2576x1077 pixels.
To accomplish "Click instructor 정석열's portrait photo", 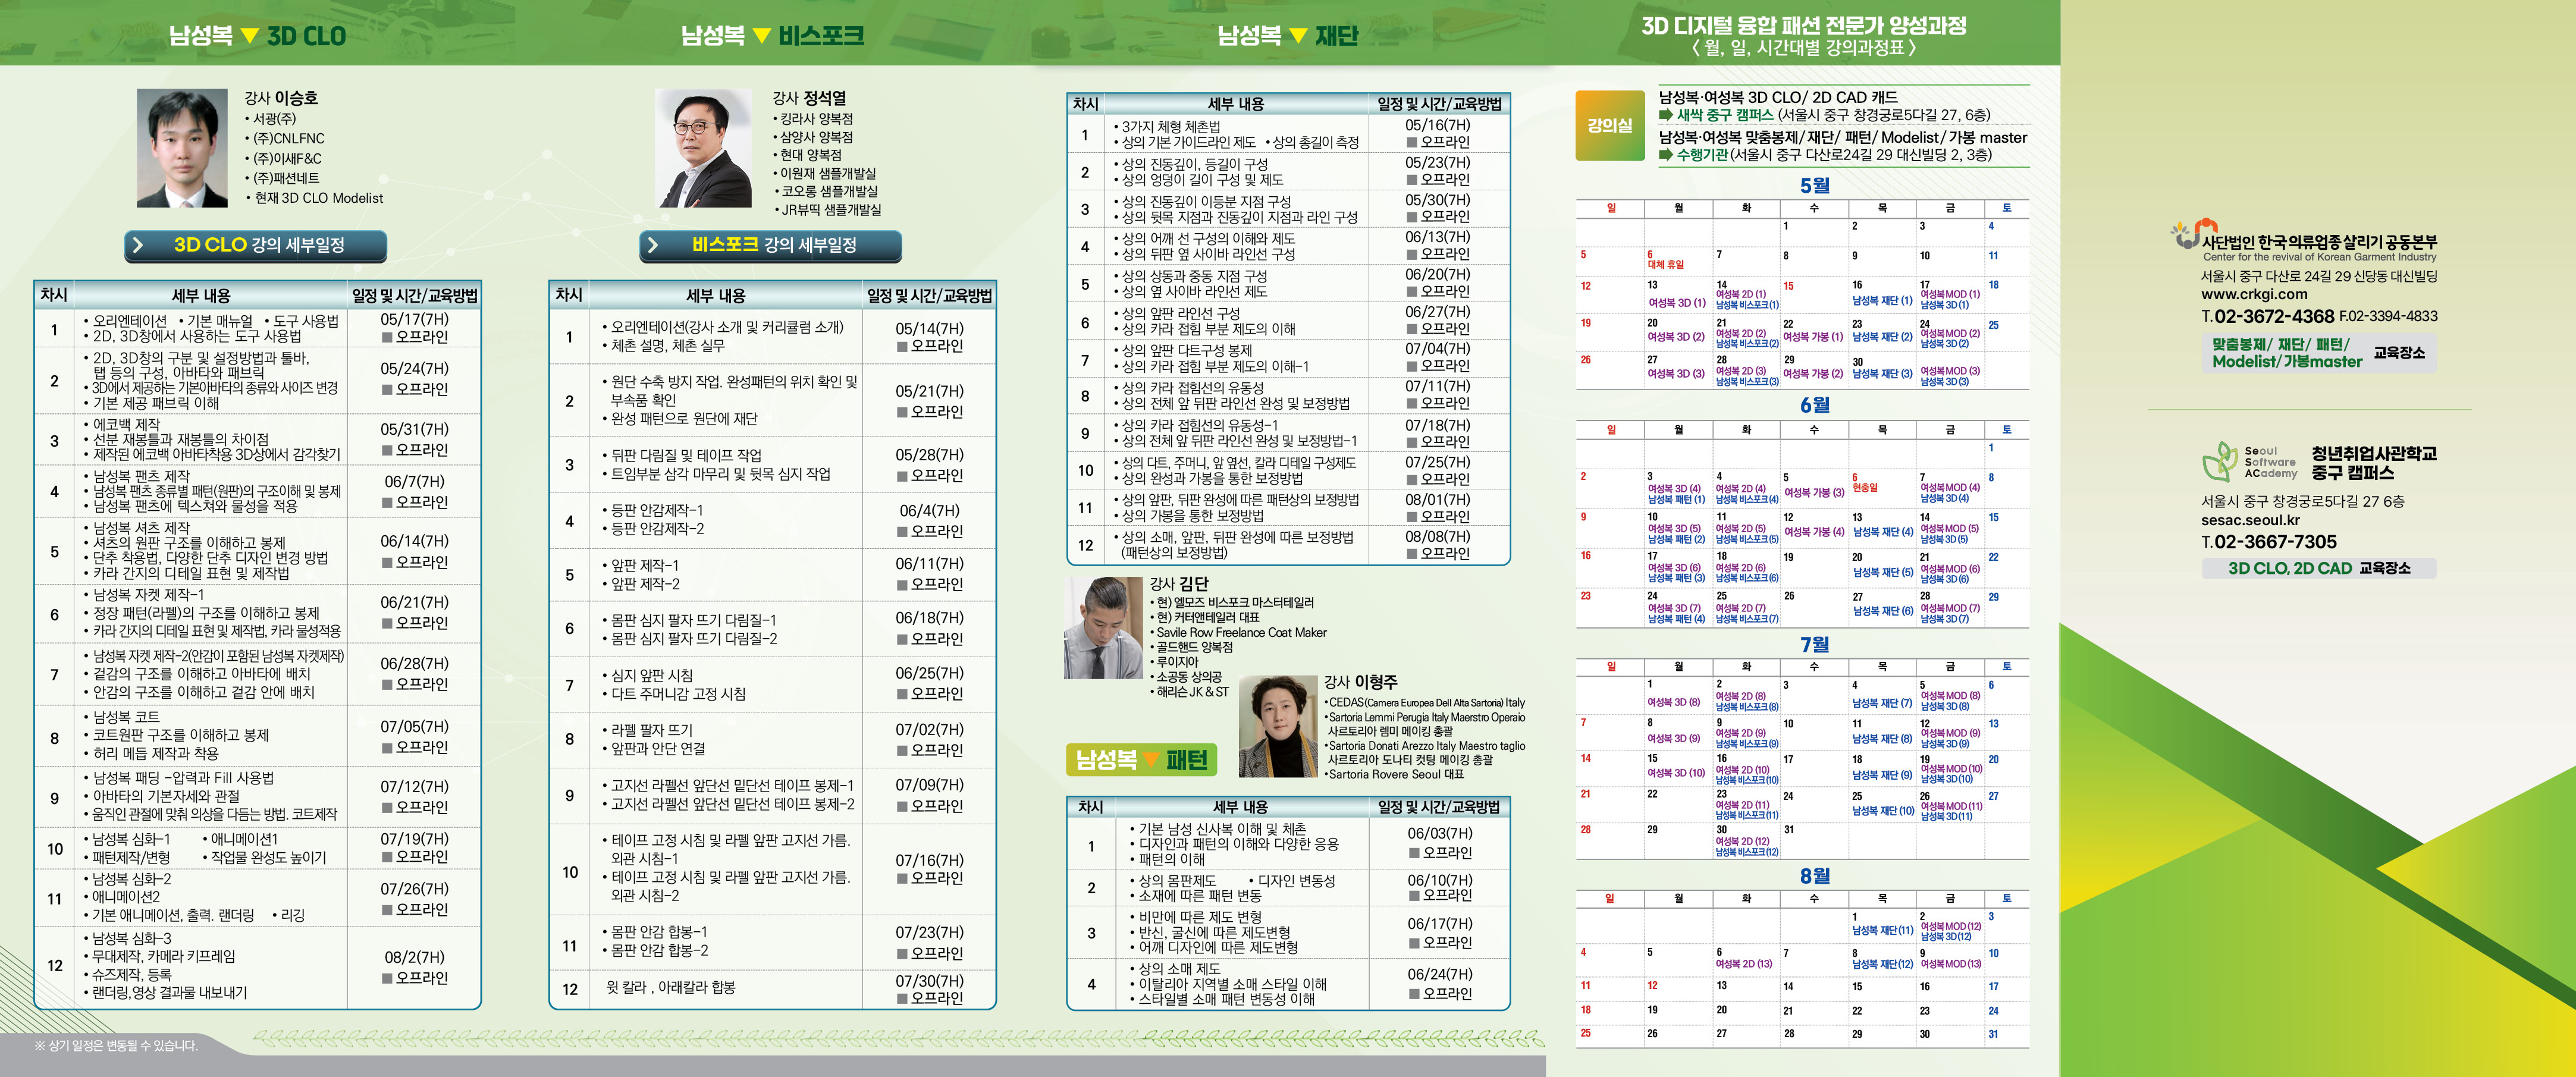I will point(704,148).
